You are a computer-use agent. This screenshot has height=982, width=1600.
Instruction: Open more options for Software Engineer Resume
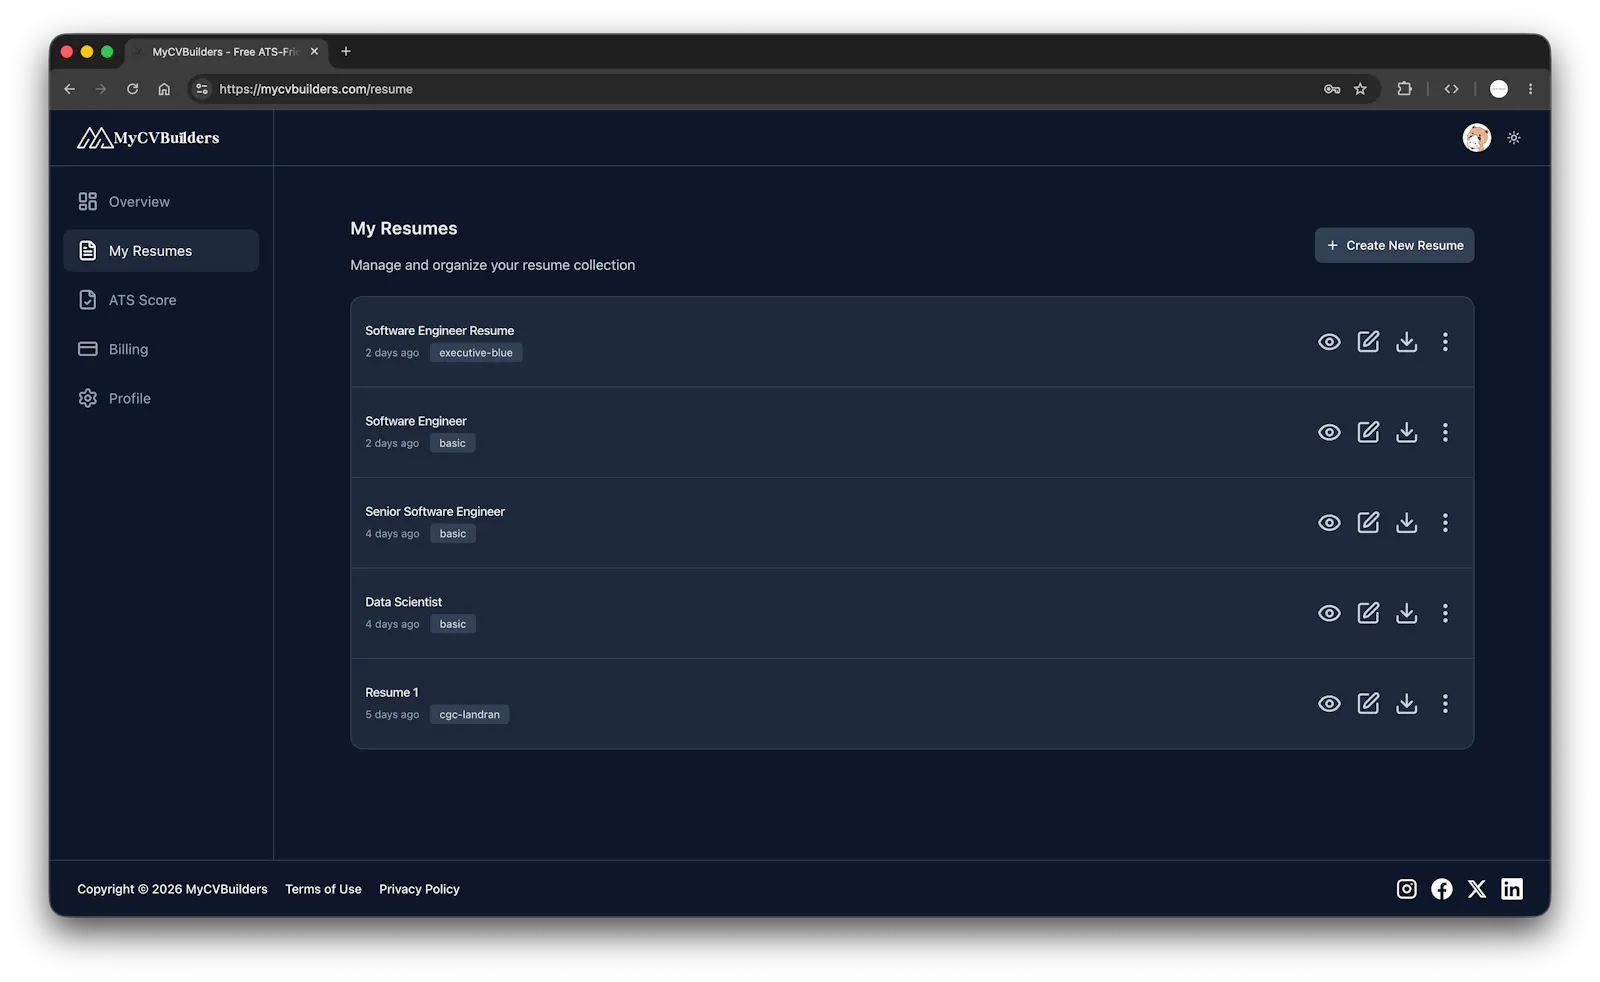(x=1445, y=342)
